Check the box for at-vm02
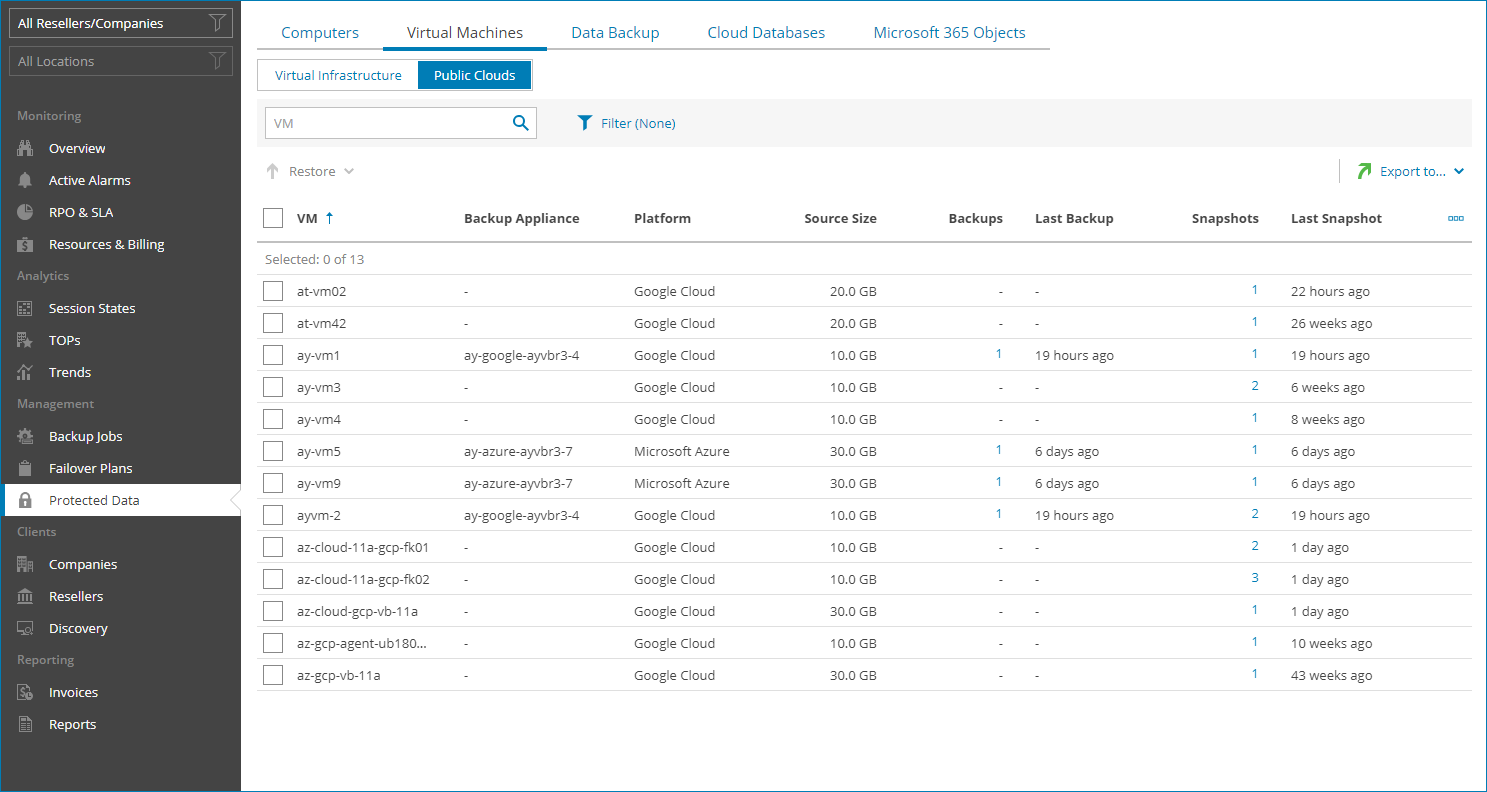 click(273, 291)
